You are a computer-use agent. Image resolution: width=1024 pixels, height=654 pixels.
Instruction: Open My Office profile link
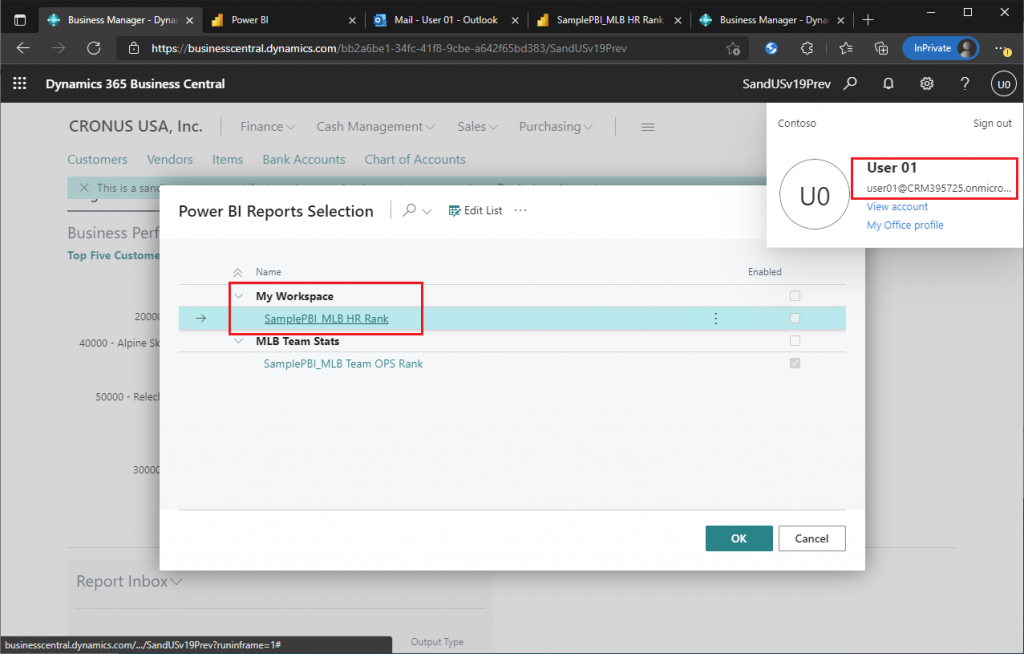point(904,225)
